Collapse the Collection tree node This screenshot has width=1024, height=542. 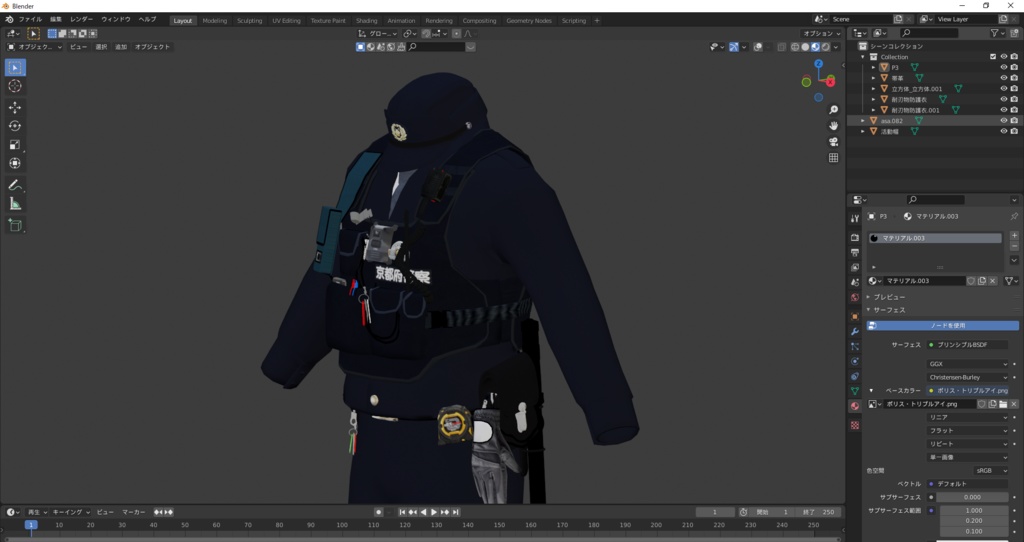863,57
